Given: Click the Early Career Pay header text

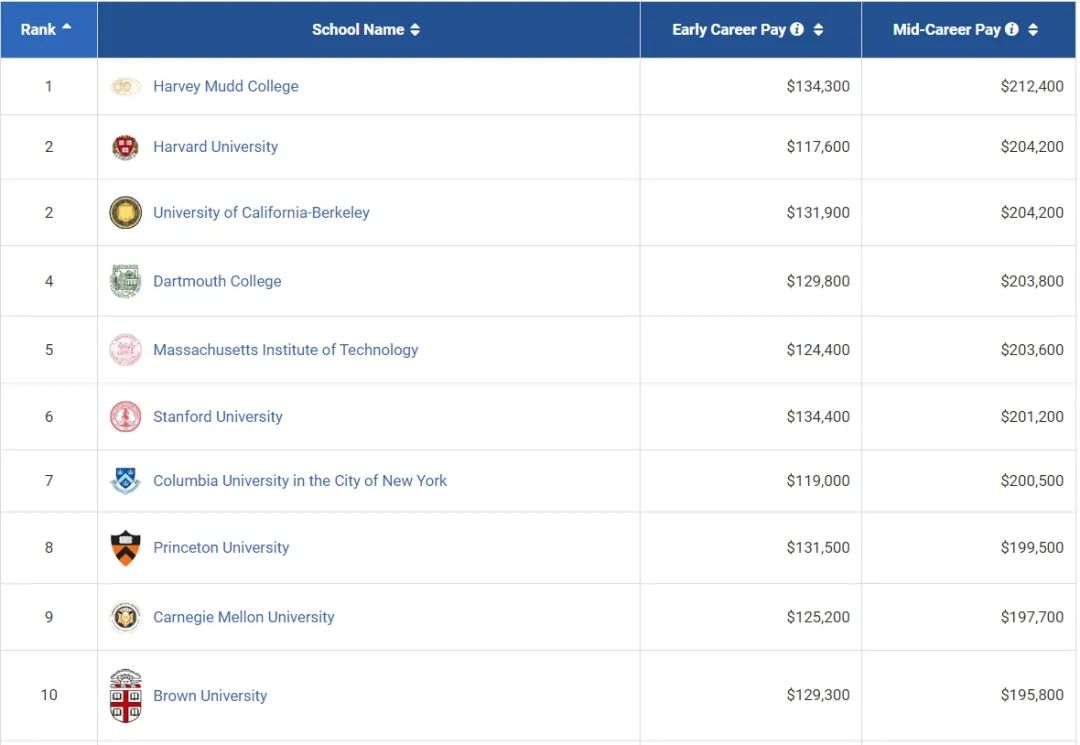Looking at the screenshot, I should [x=729, y=30].
